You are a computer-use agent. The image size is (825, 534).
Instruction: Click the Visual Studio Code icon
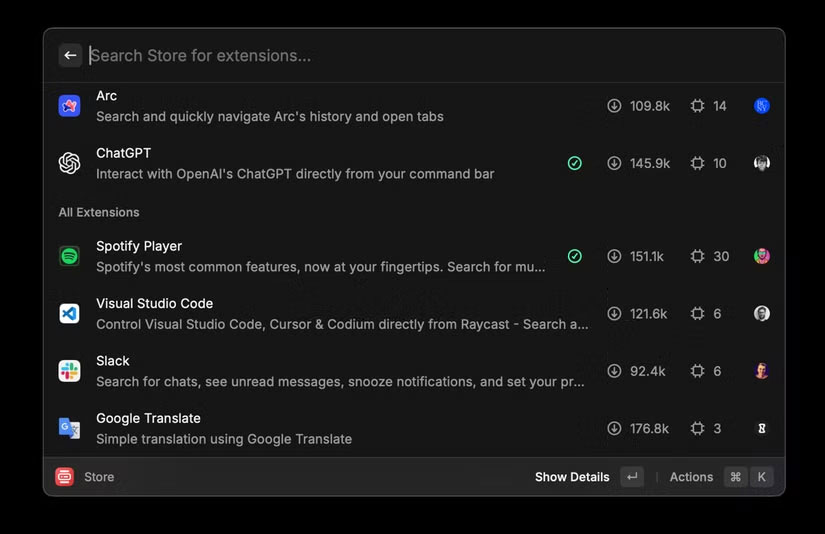[x=69, y=313]
